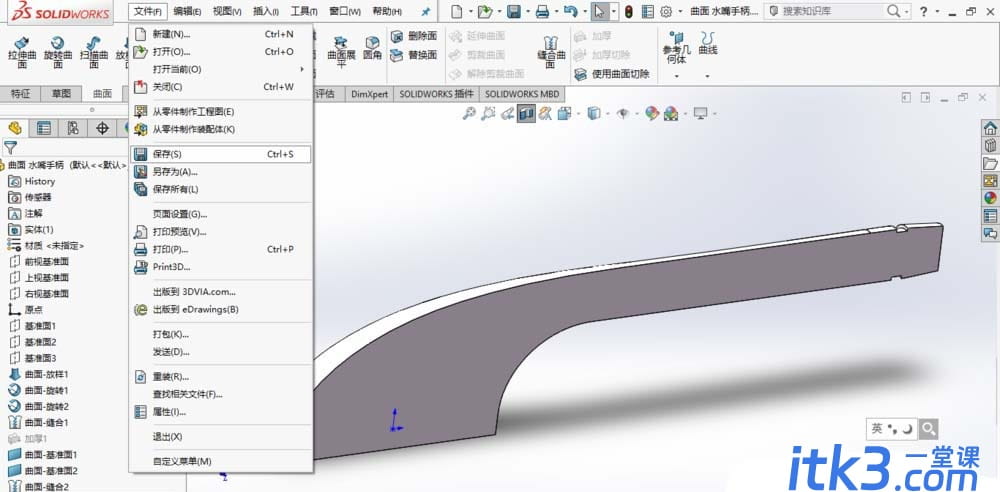Click Save (保存) in File menu
Screen dimensions: 1000x492
221,154
